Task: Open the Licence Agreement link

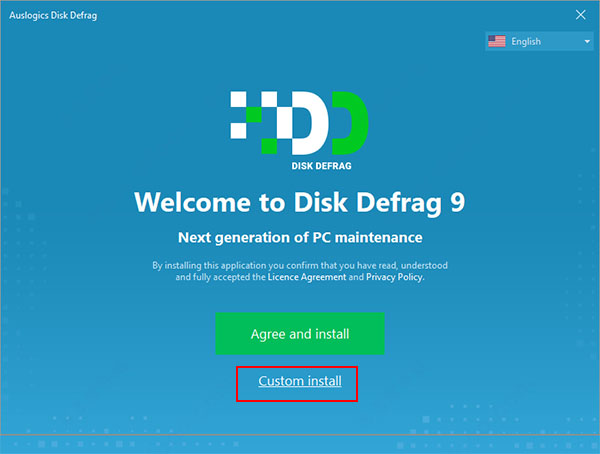Action: coord(307,277)
